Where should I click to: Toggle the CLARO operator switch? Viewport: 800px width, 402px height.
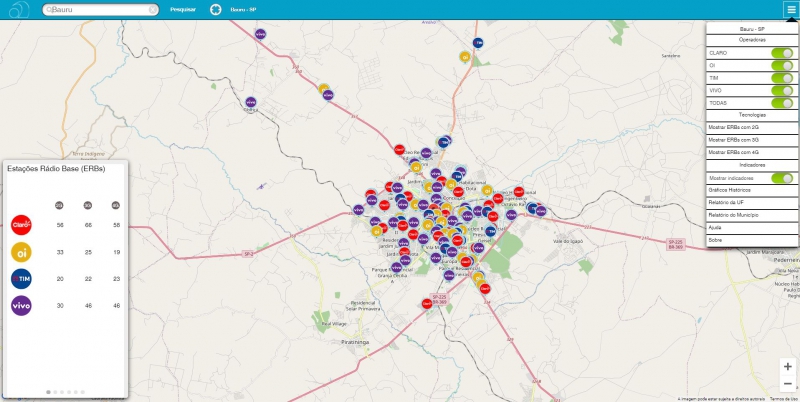click(782, 52)
